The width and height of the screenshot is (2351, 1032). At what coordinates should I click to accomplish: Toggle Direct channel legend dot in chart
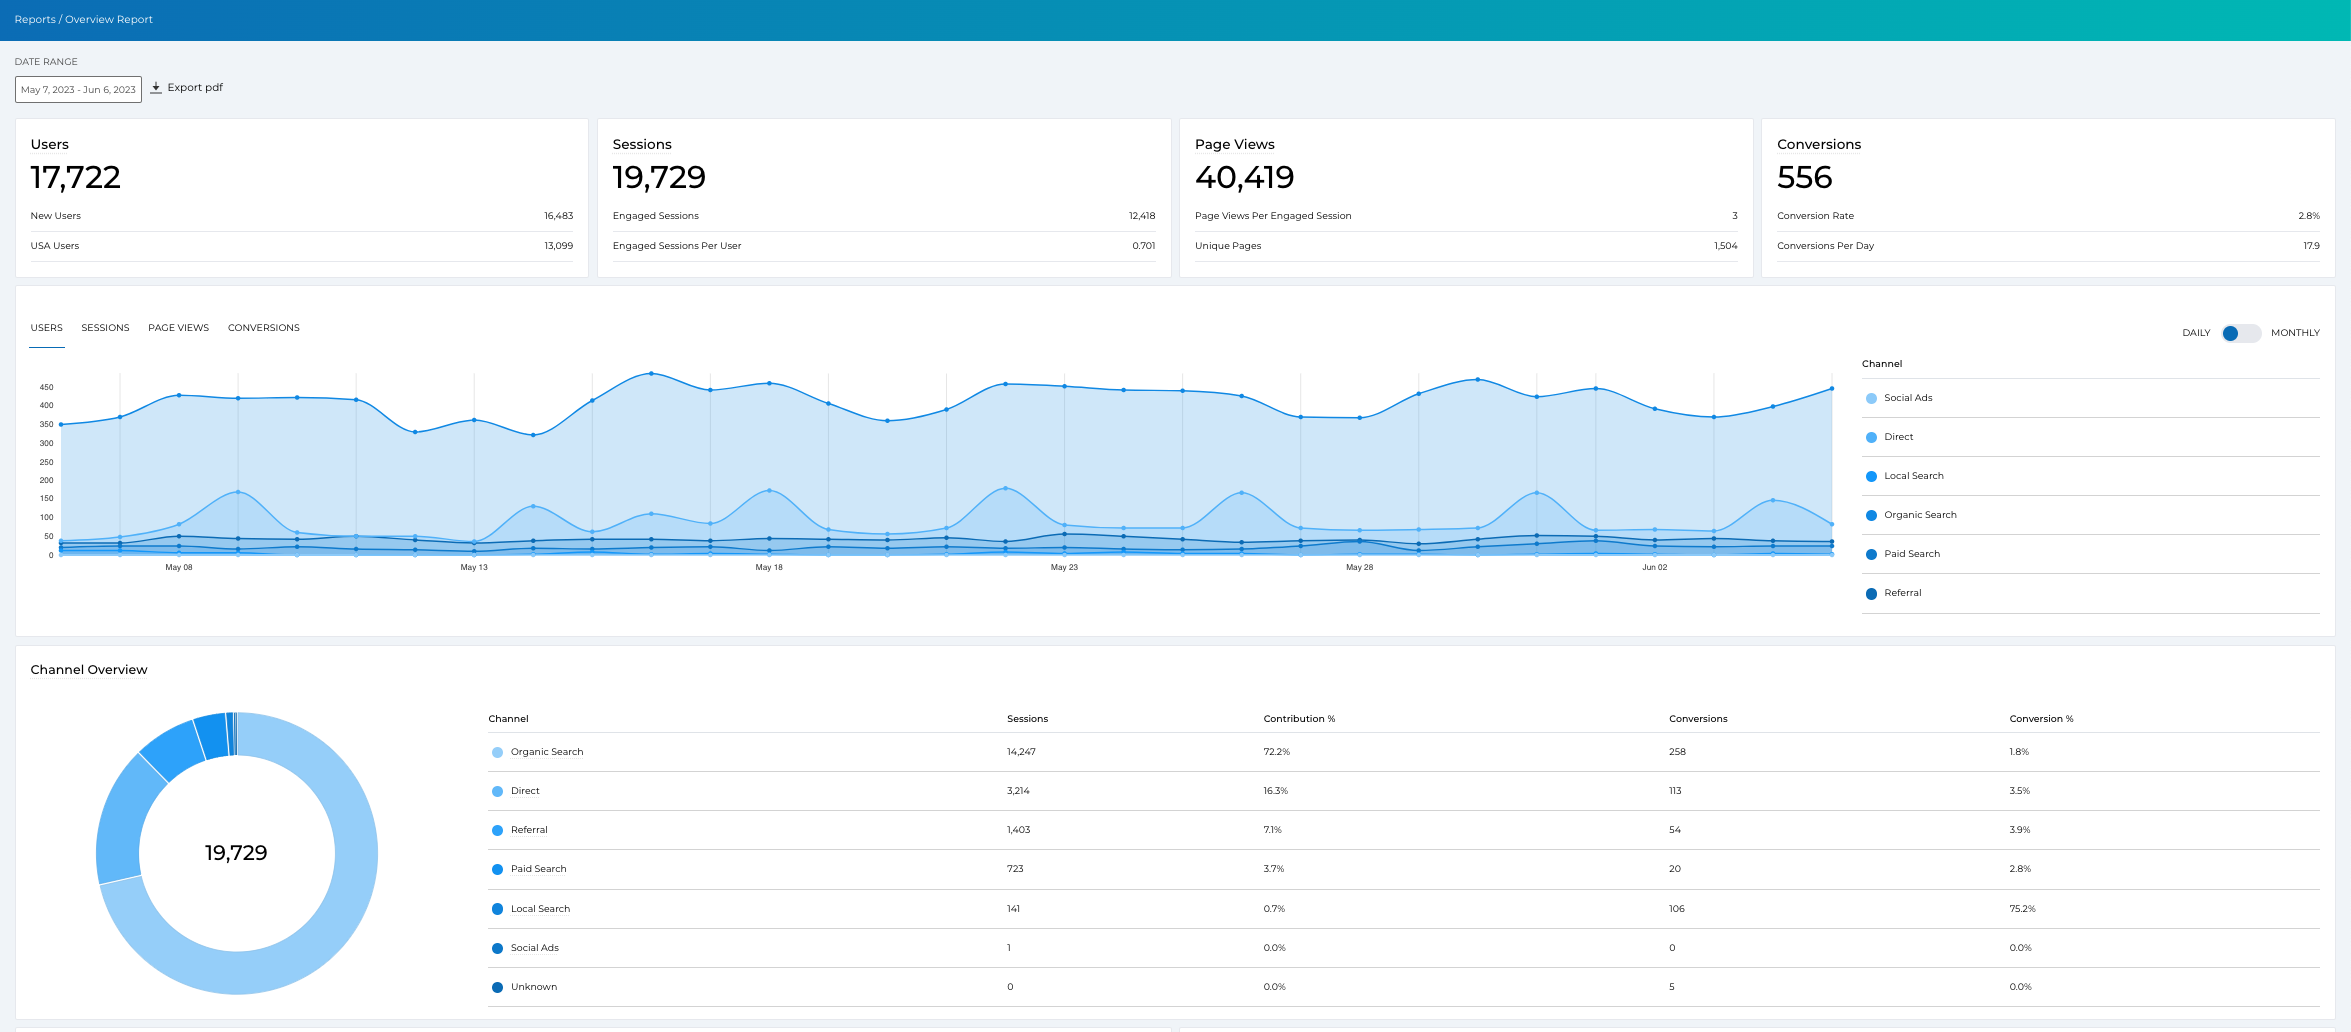pos(1871,438)
